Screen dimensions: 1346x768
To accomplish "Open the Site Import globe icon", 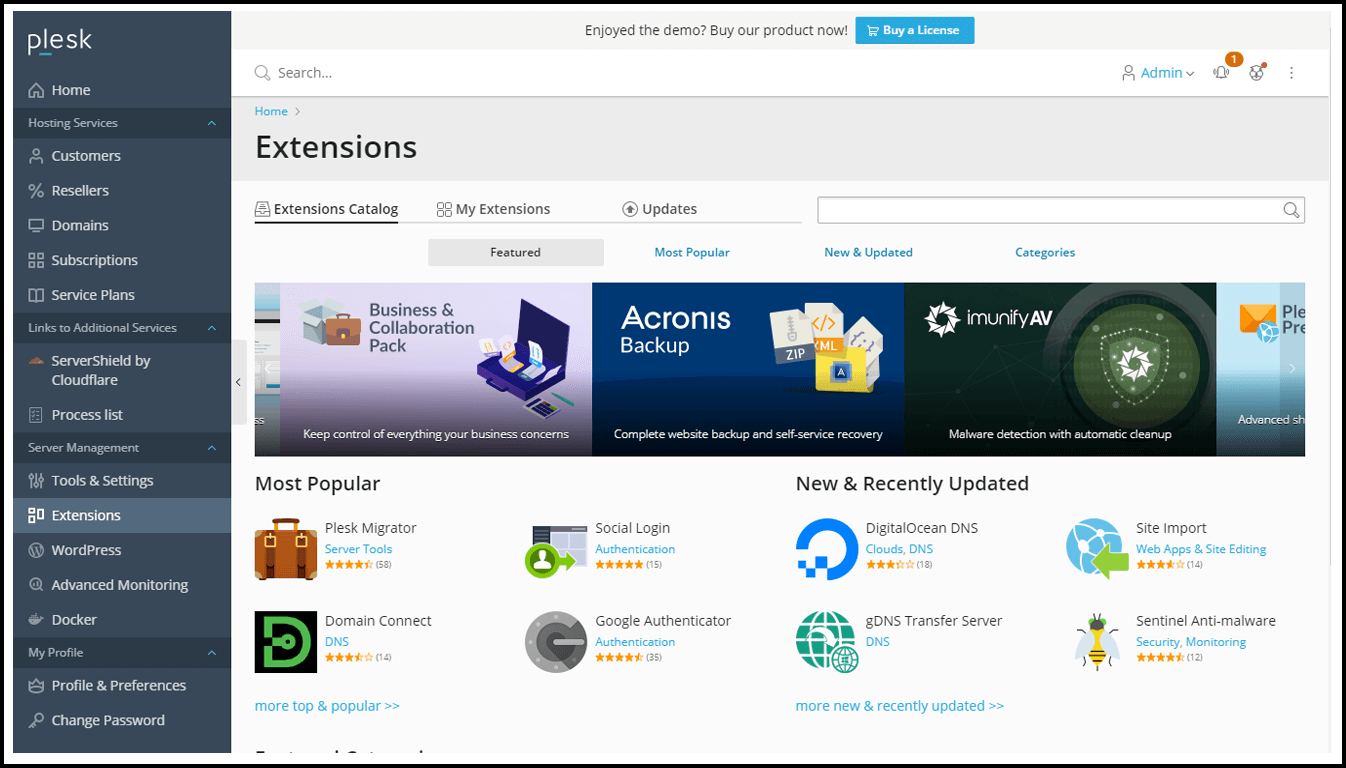I will click(x=1097, y=549).
